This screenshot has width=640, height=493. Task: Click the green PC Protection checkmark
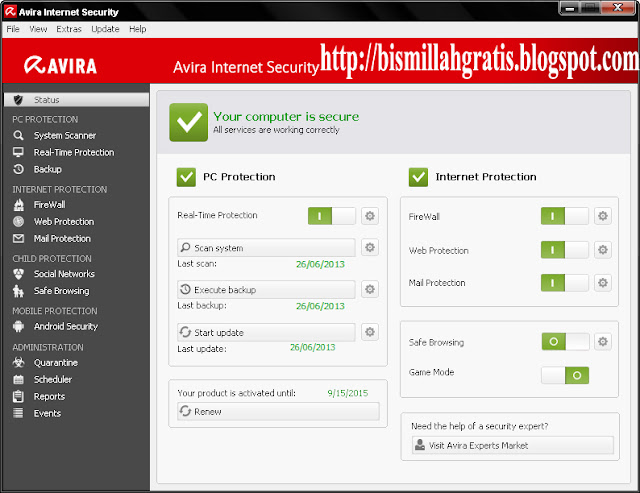pyautogui.click(x=186, y=177)
